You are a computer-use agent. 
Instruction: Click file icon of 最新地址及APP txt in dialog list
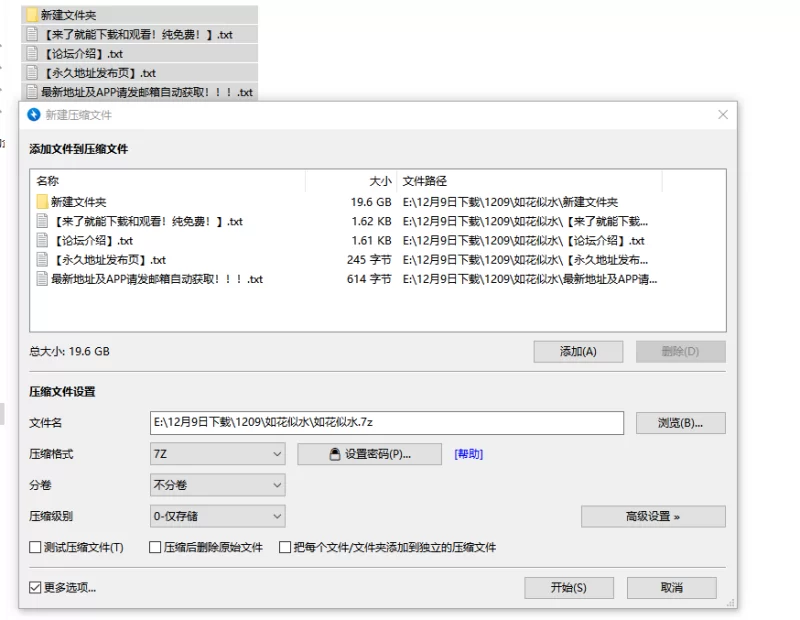point(42,279)
